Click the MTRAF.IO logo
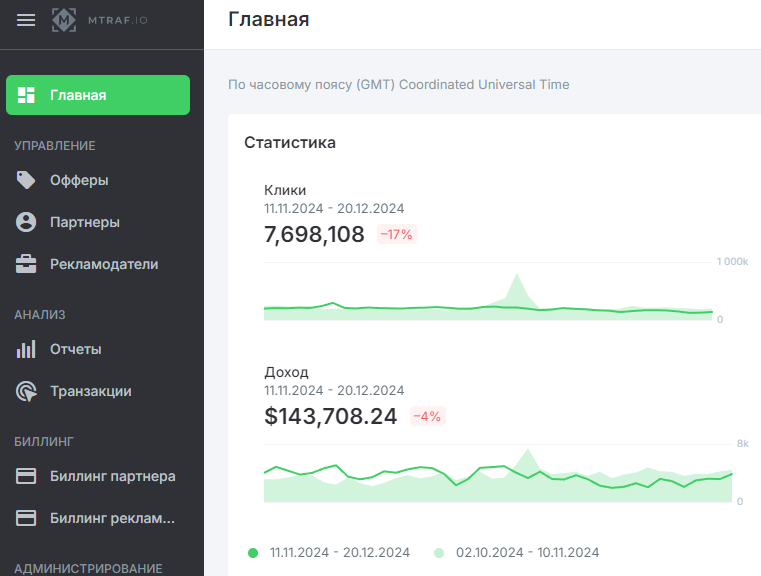This screenshot has height=576, width=761. (x=99, y=20)
